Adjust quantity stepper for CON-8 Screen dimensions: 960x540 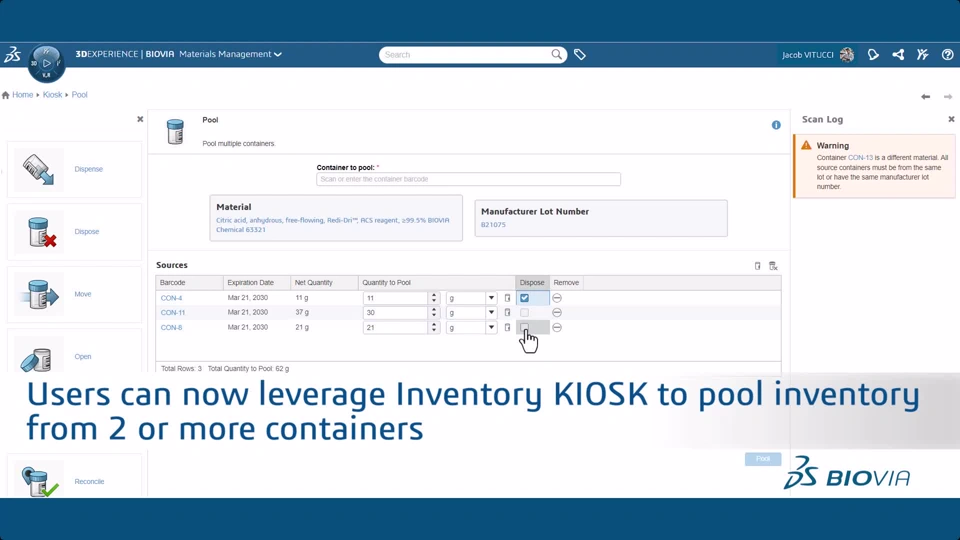(434, 328)
